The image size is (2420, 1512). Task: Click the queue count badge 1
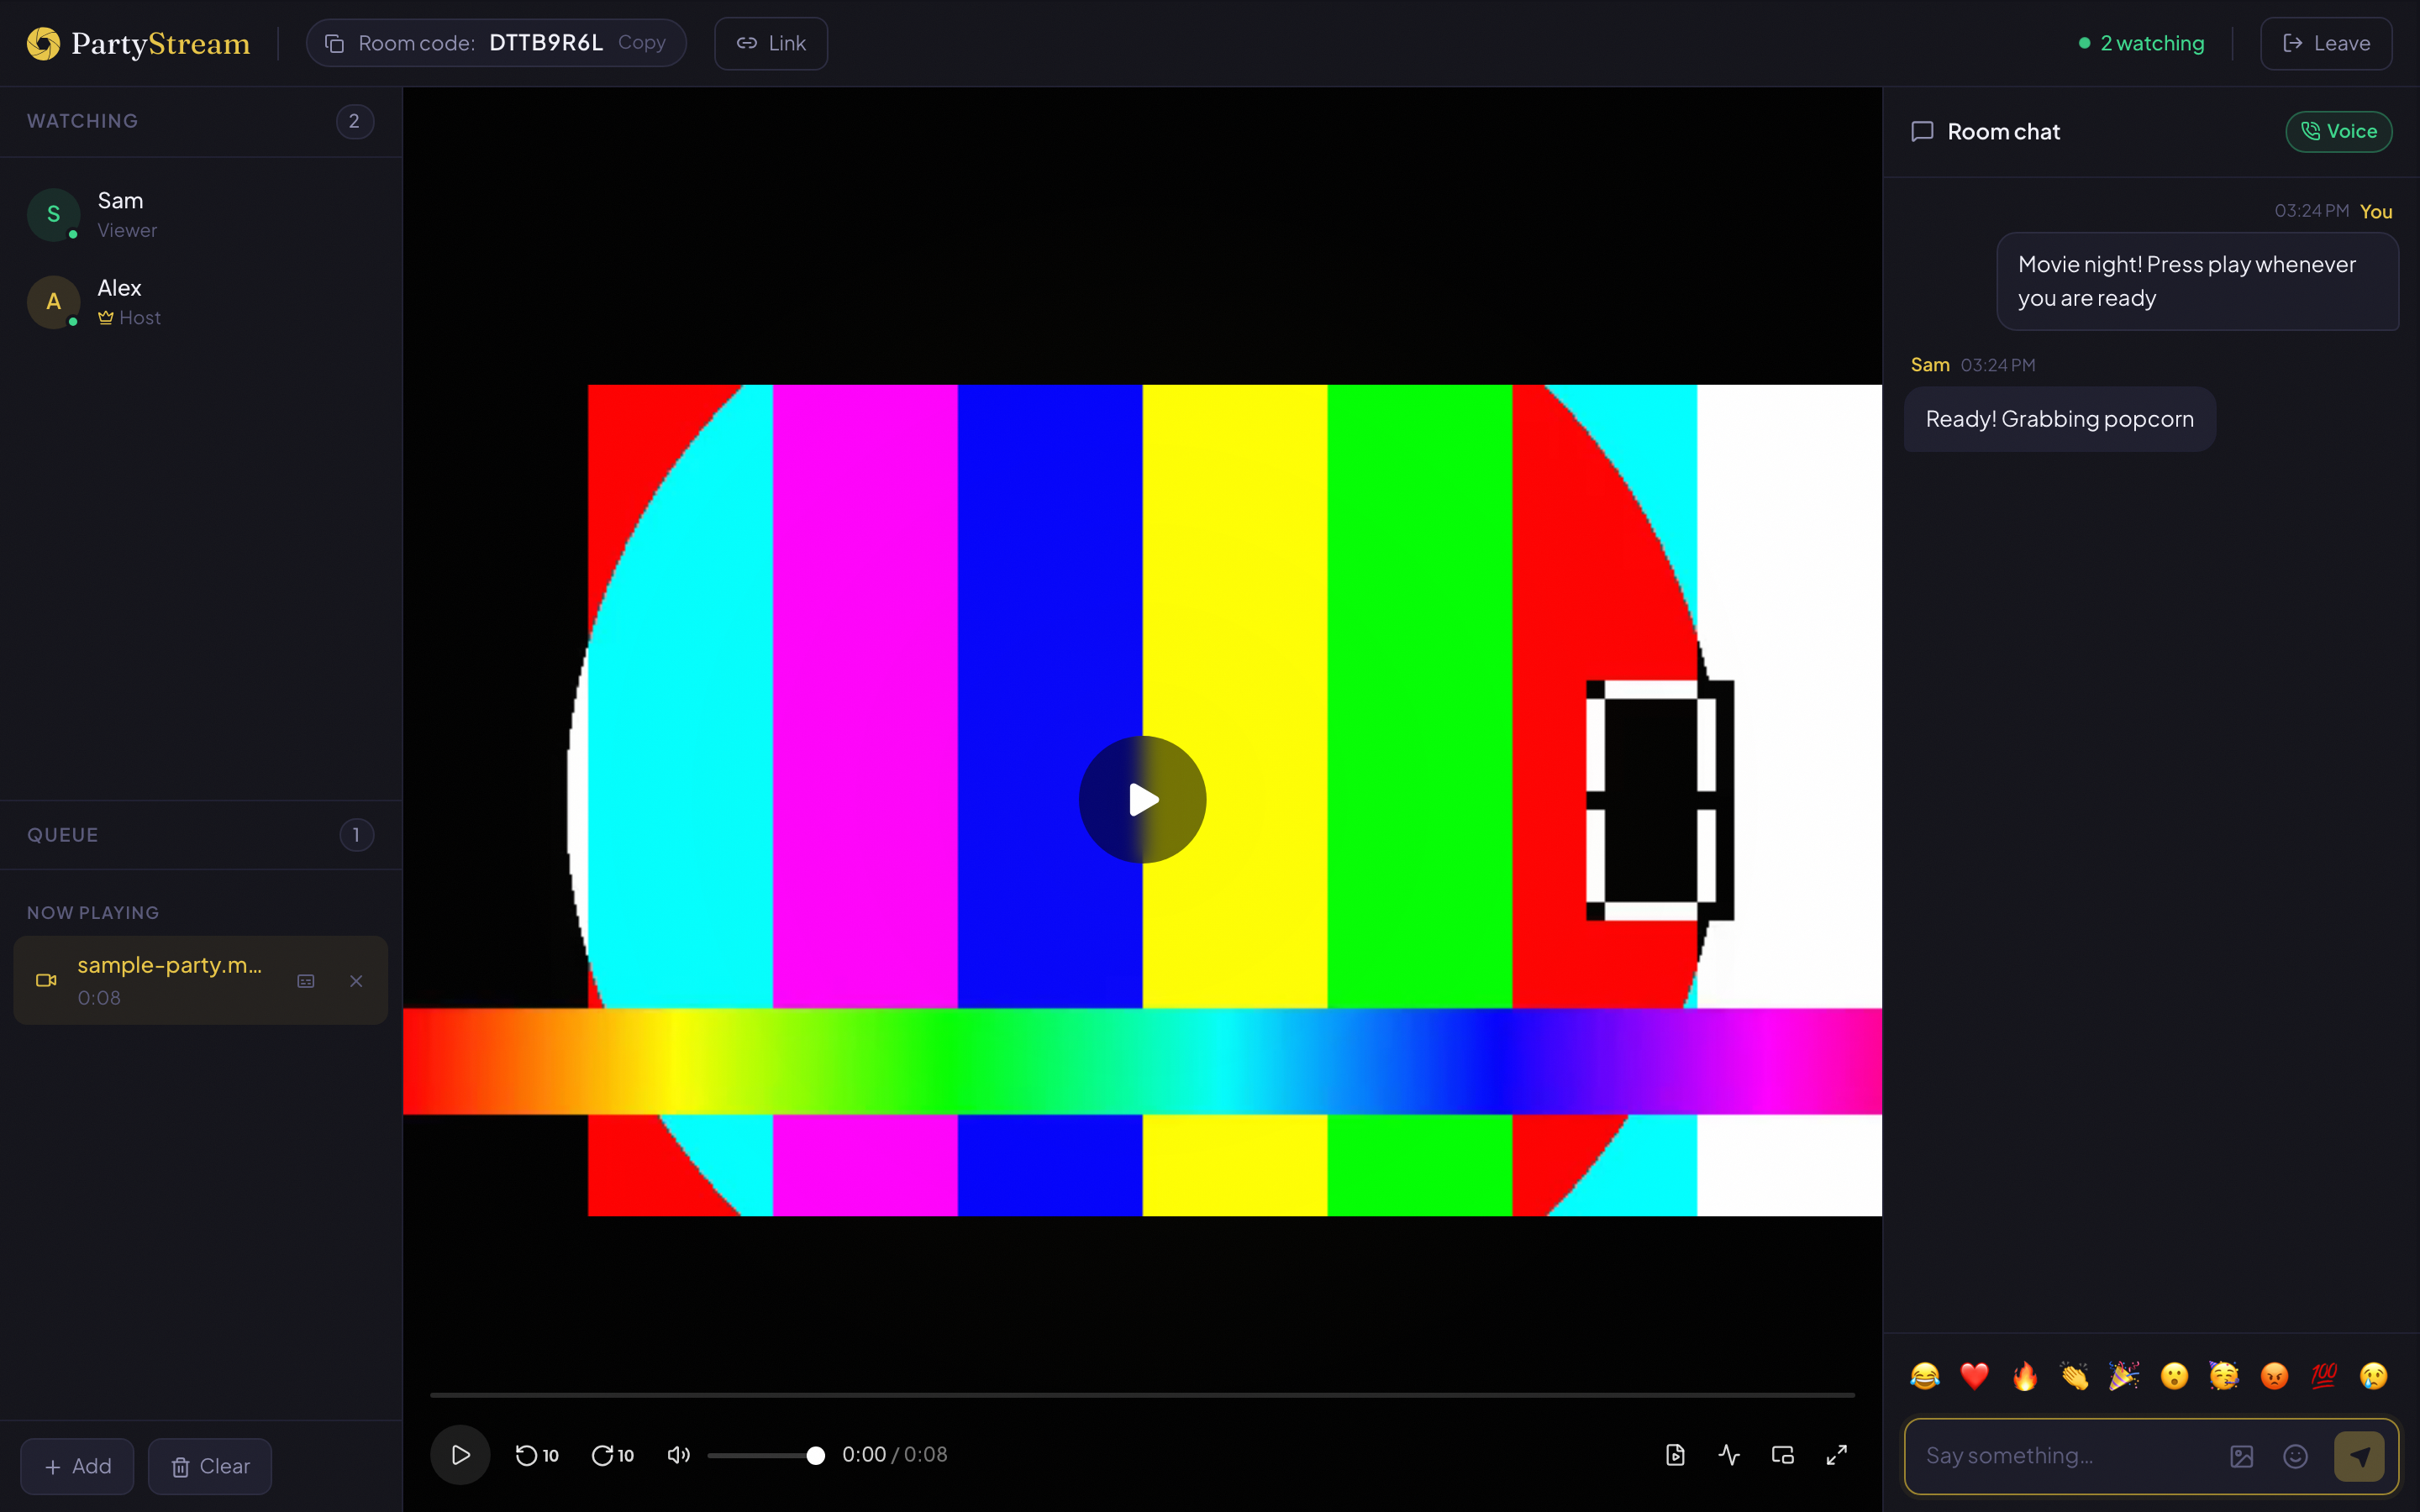356,835
